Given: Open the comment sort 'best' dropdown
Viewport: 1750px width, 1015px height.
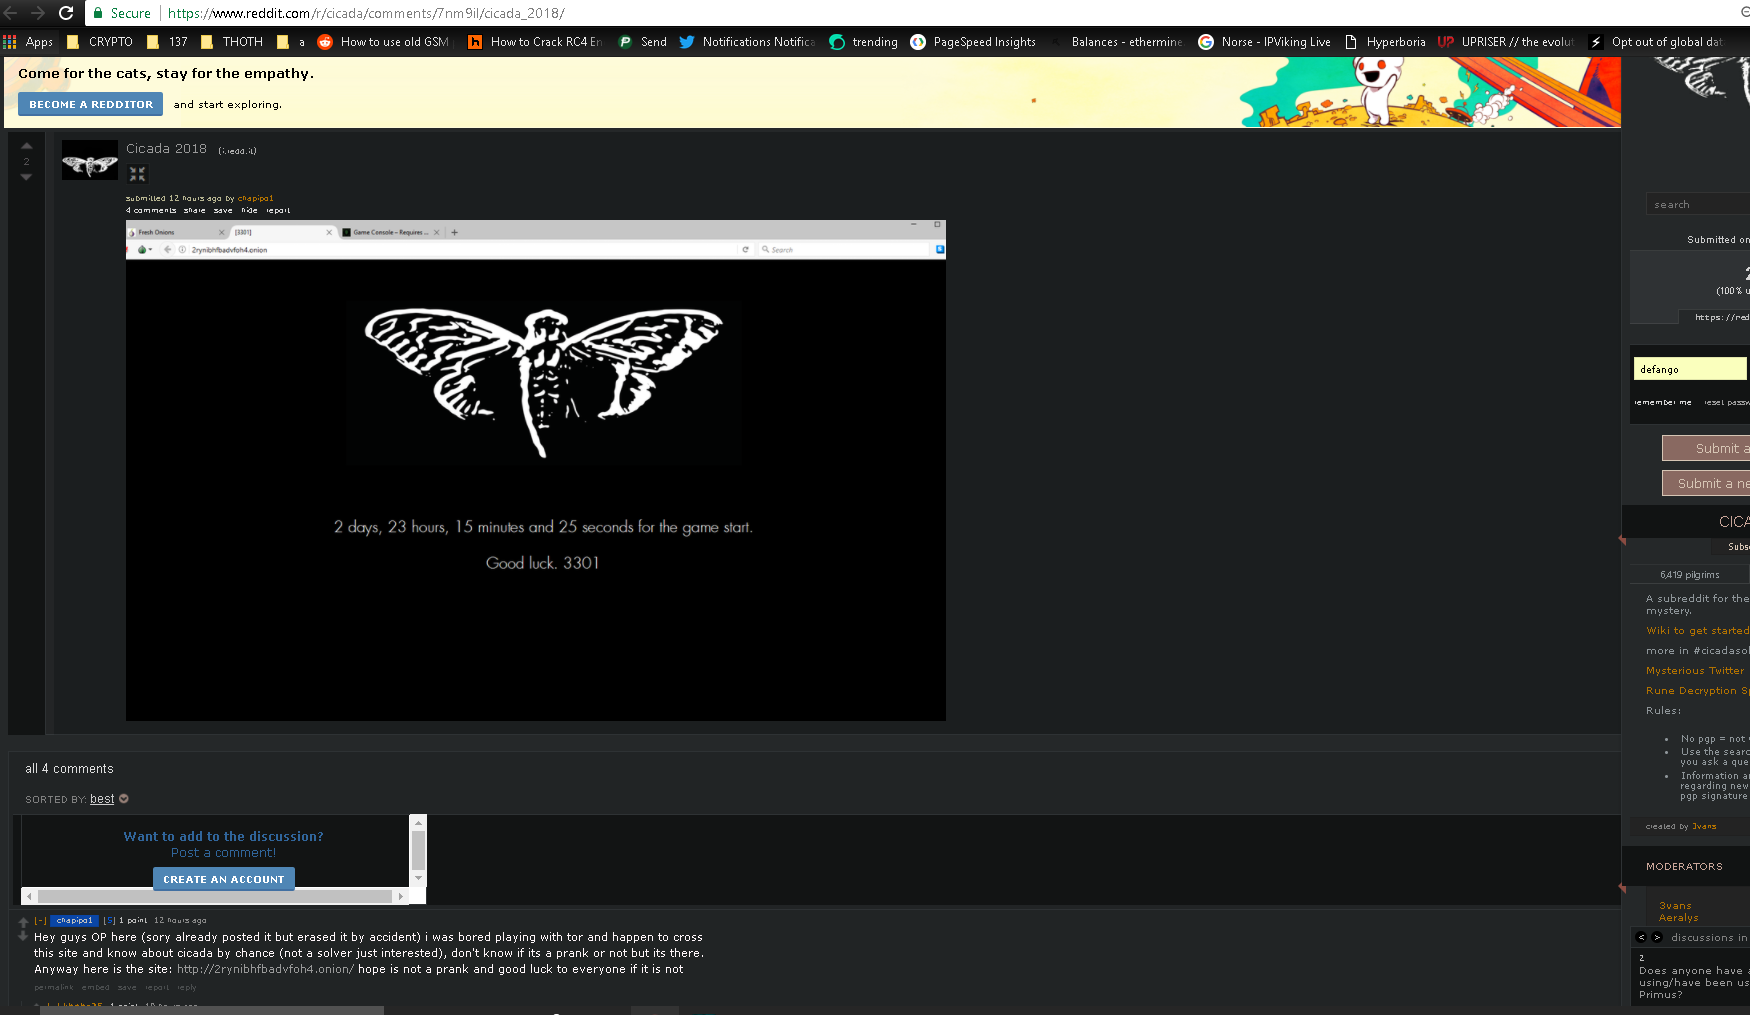Looking at the screenshot, I should click(108, 799).
